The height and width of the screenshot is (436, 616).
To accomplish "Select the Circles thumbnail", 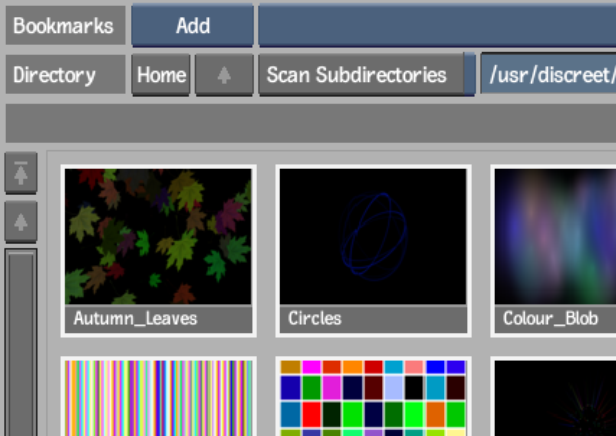I will [373, 236].
